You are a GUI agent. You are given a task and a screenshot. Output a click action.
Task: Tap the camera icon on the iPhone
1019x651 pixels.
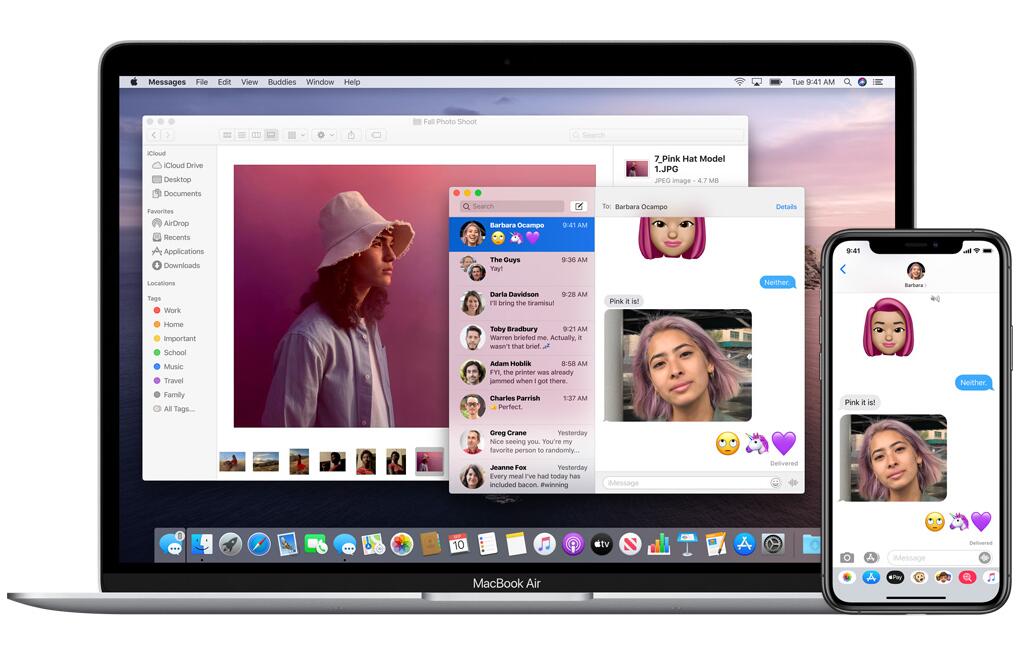coord(847,557)
